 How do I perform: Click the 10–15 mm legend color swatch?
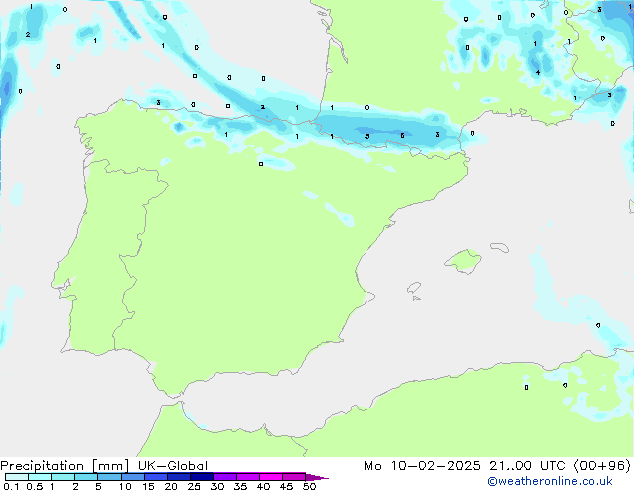click(132, 477)
